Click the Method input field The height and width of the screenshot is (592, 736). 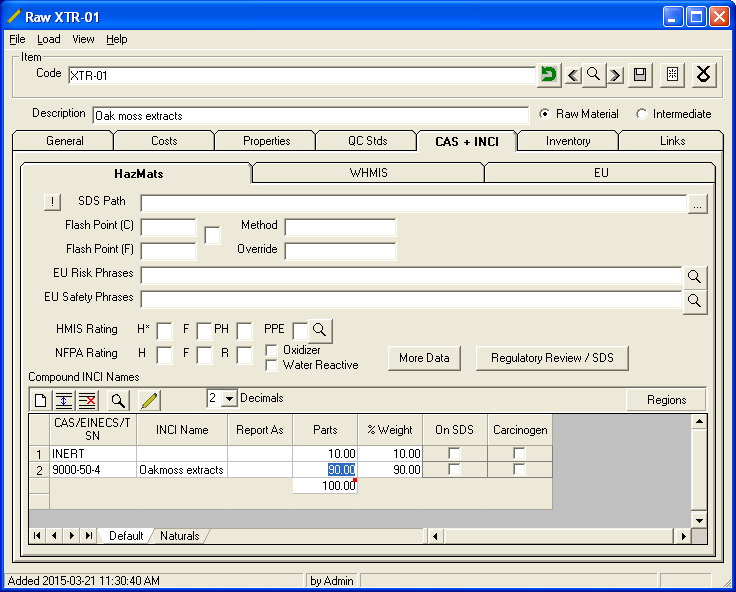tap(340, 227)
